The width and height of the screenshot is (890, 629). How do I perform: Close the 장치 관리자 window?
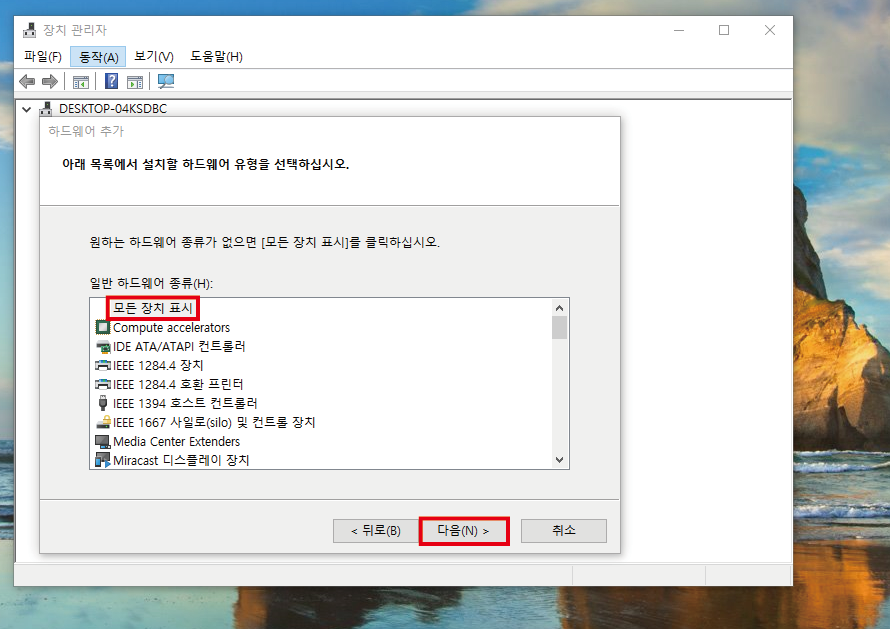[770, 30]
